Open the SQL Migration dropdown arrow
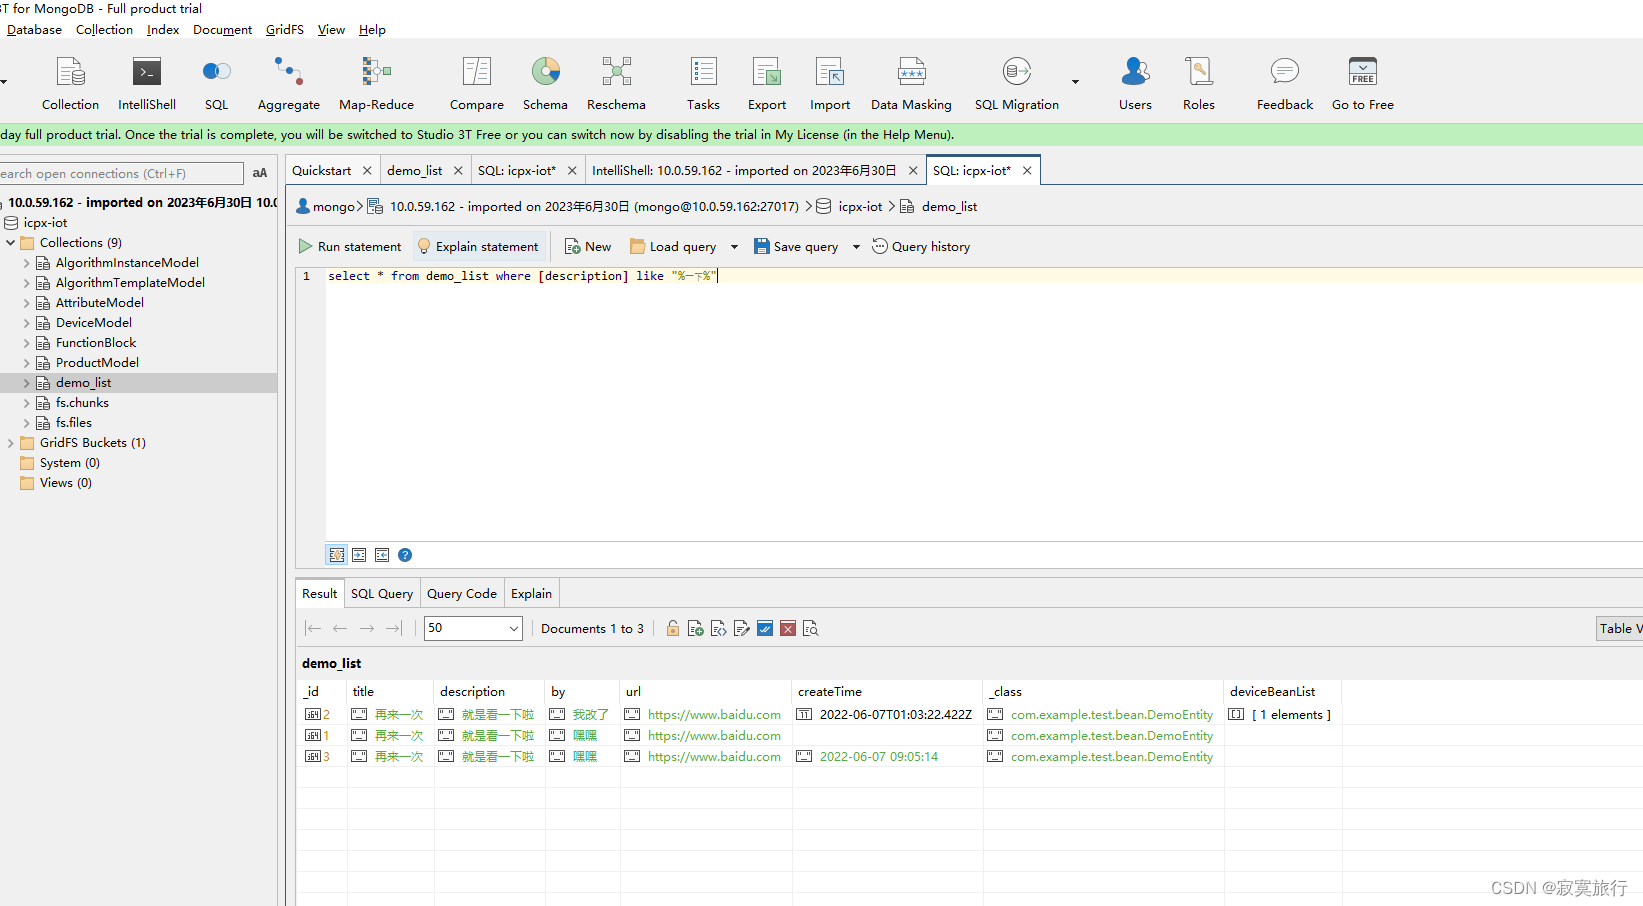 pyautogui.click(x=1075, y=82)
